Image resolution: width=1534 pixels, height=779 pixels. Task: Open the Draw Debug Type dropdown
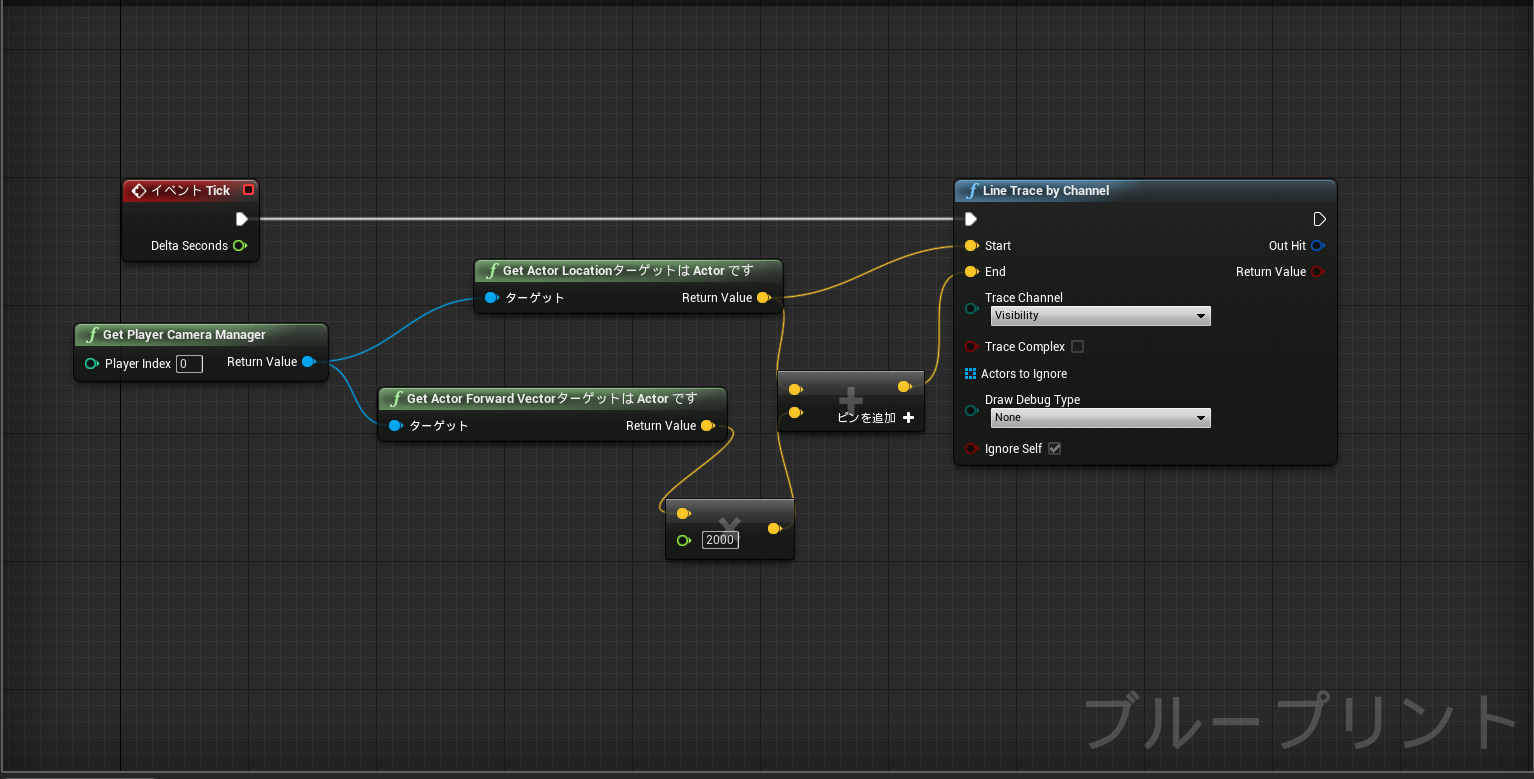point(1100,418)
